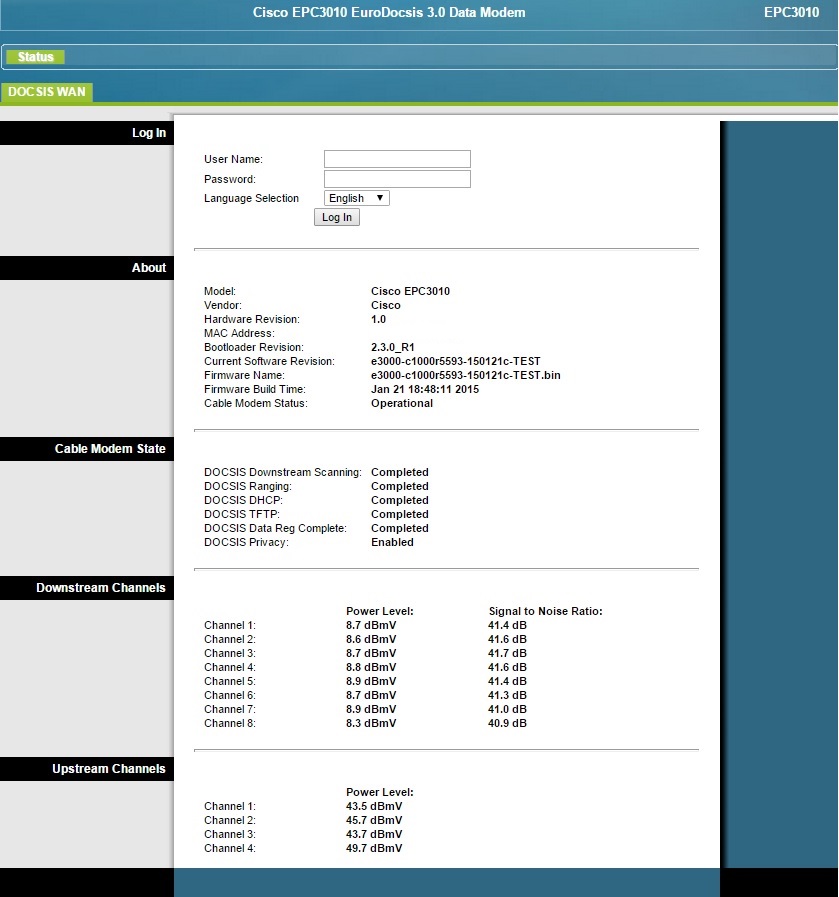Select the page title 'Cisco EPC3010 EuroDocsis 3.0 Data Modem'

(x=389, y=13)
